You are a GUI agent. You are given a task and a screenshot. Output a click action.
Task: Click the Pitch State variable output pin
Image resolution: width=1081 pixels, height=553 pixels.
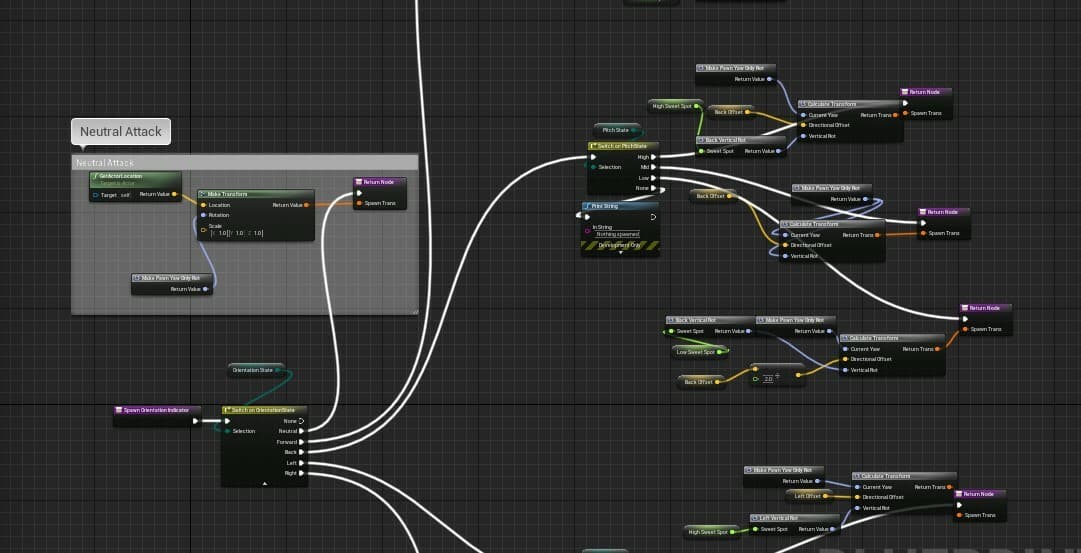click(x=634, y=130)
